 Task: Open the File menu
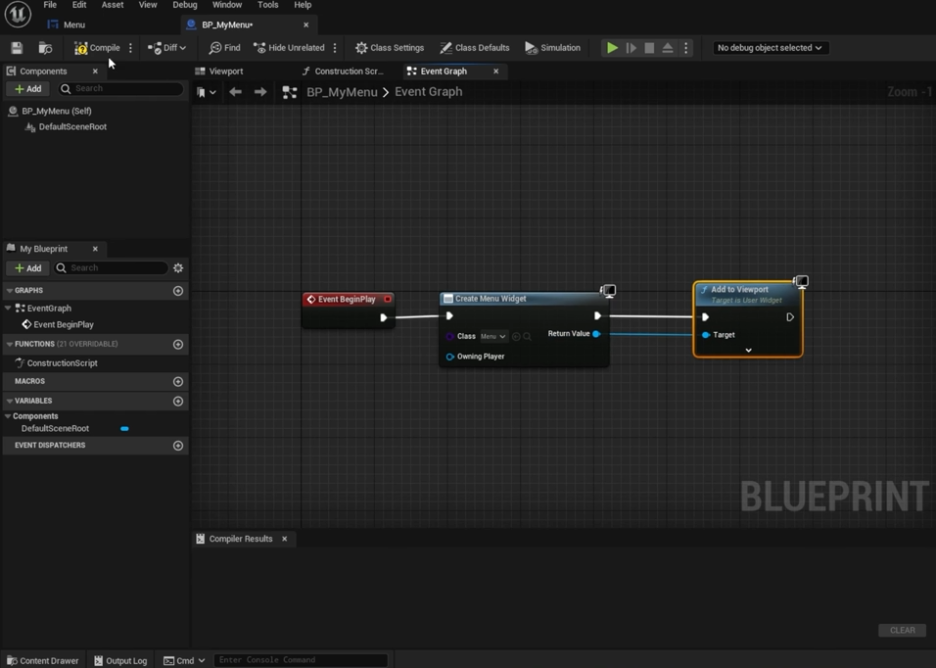click(x=50, y=5)
